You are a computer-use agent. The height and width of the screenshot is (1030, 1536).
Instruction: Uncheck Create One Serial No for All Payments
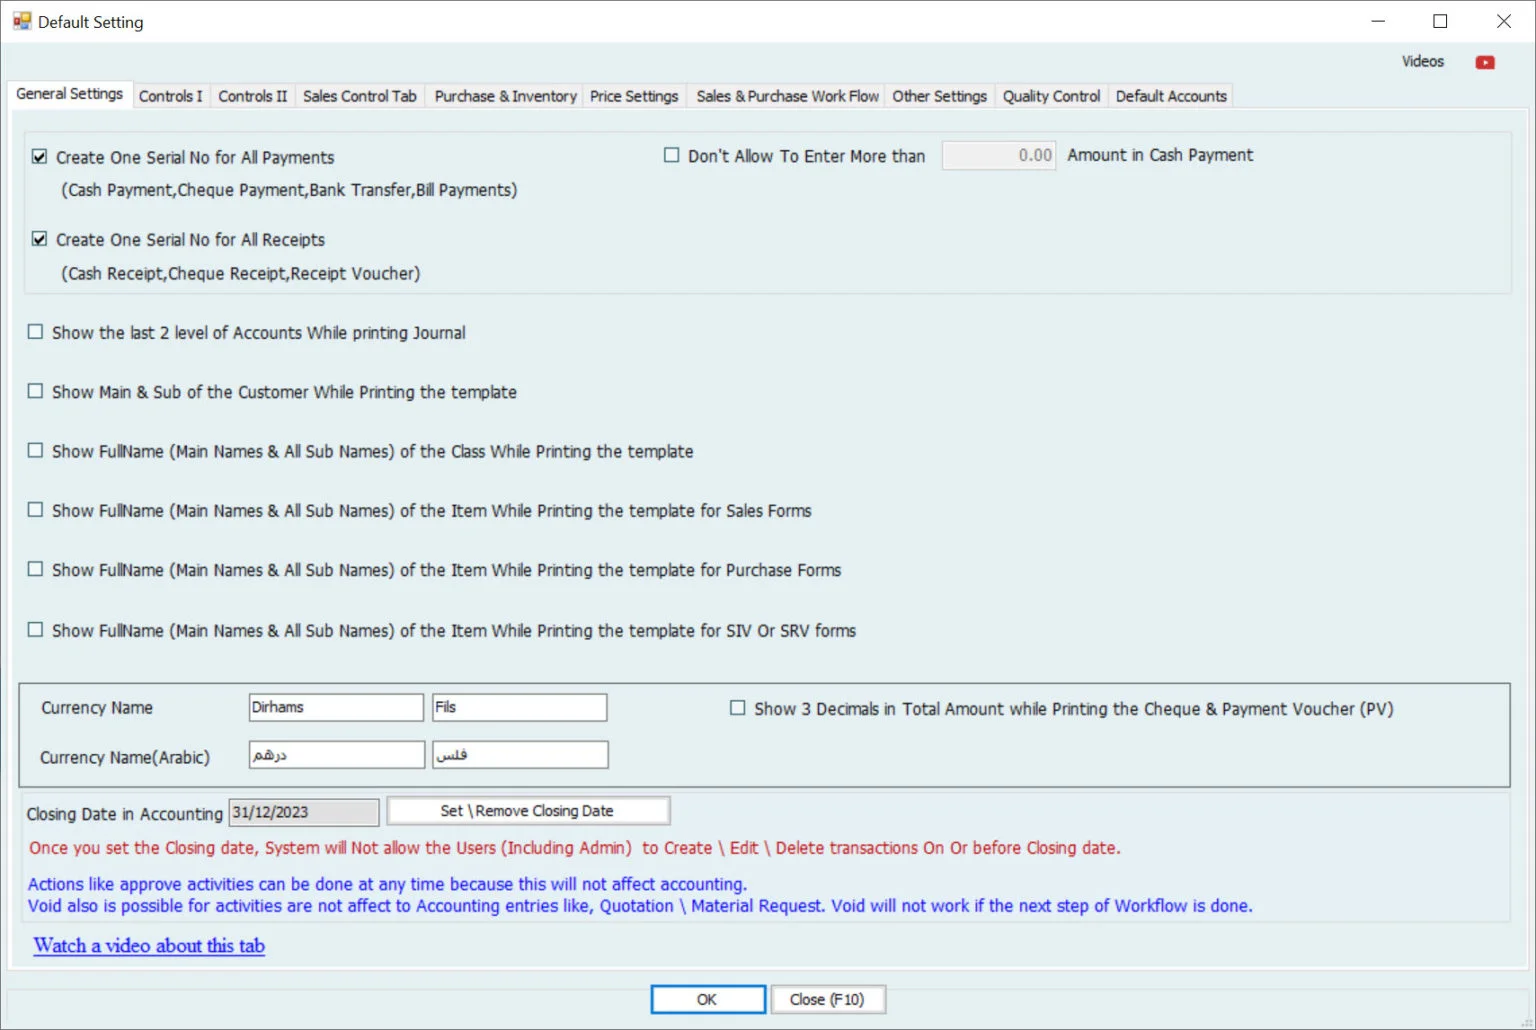tap(40, 157)
